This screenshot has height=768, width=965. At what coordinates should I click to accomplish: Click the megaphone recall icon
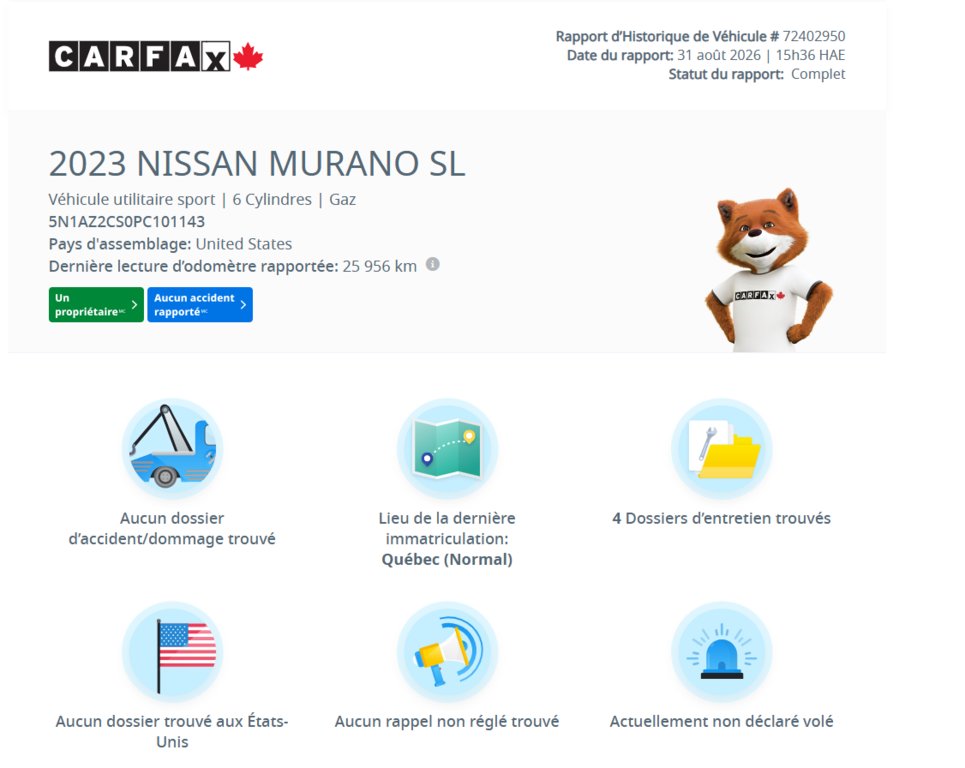[447, 652]
